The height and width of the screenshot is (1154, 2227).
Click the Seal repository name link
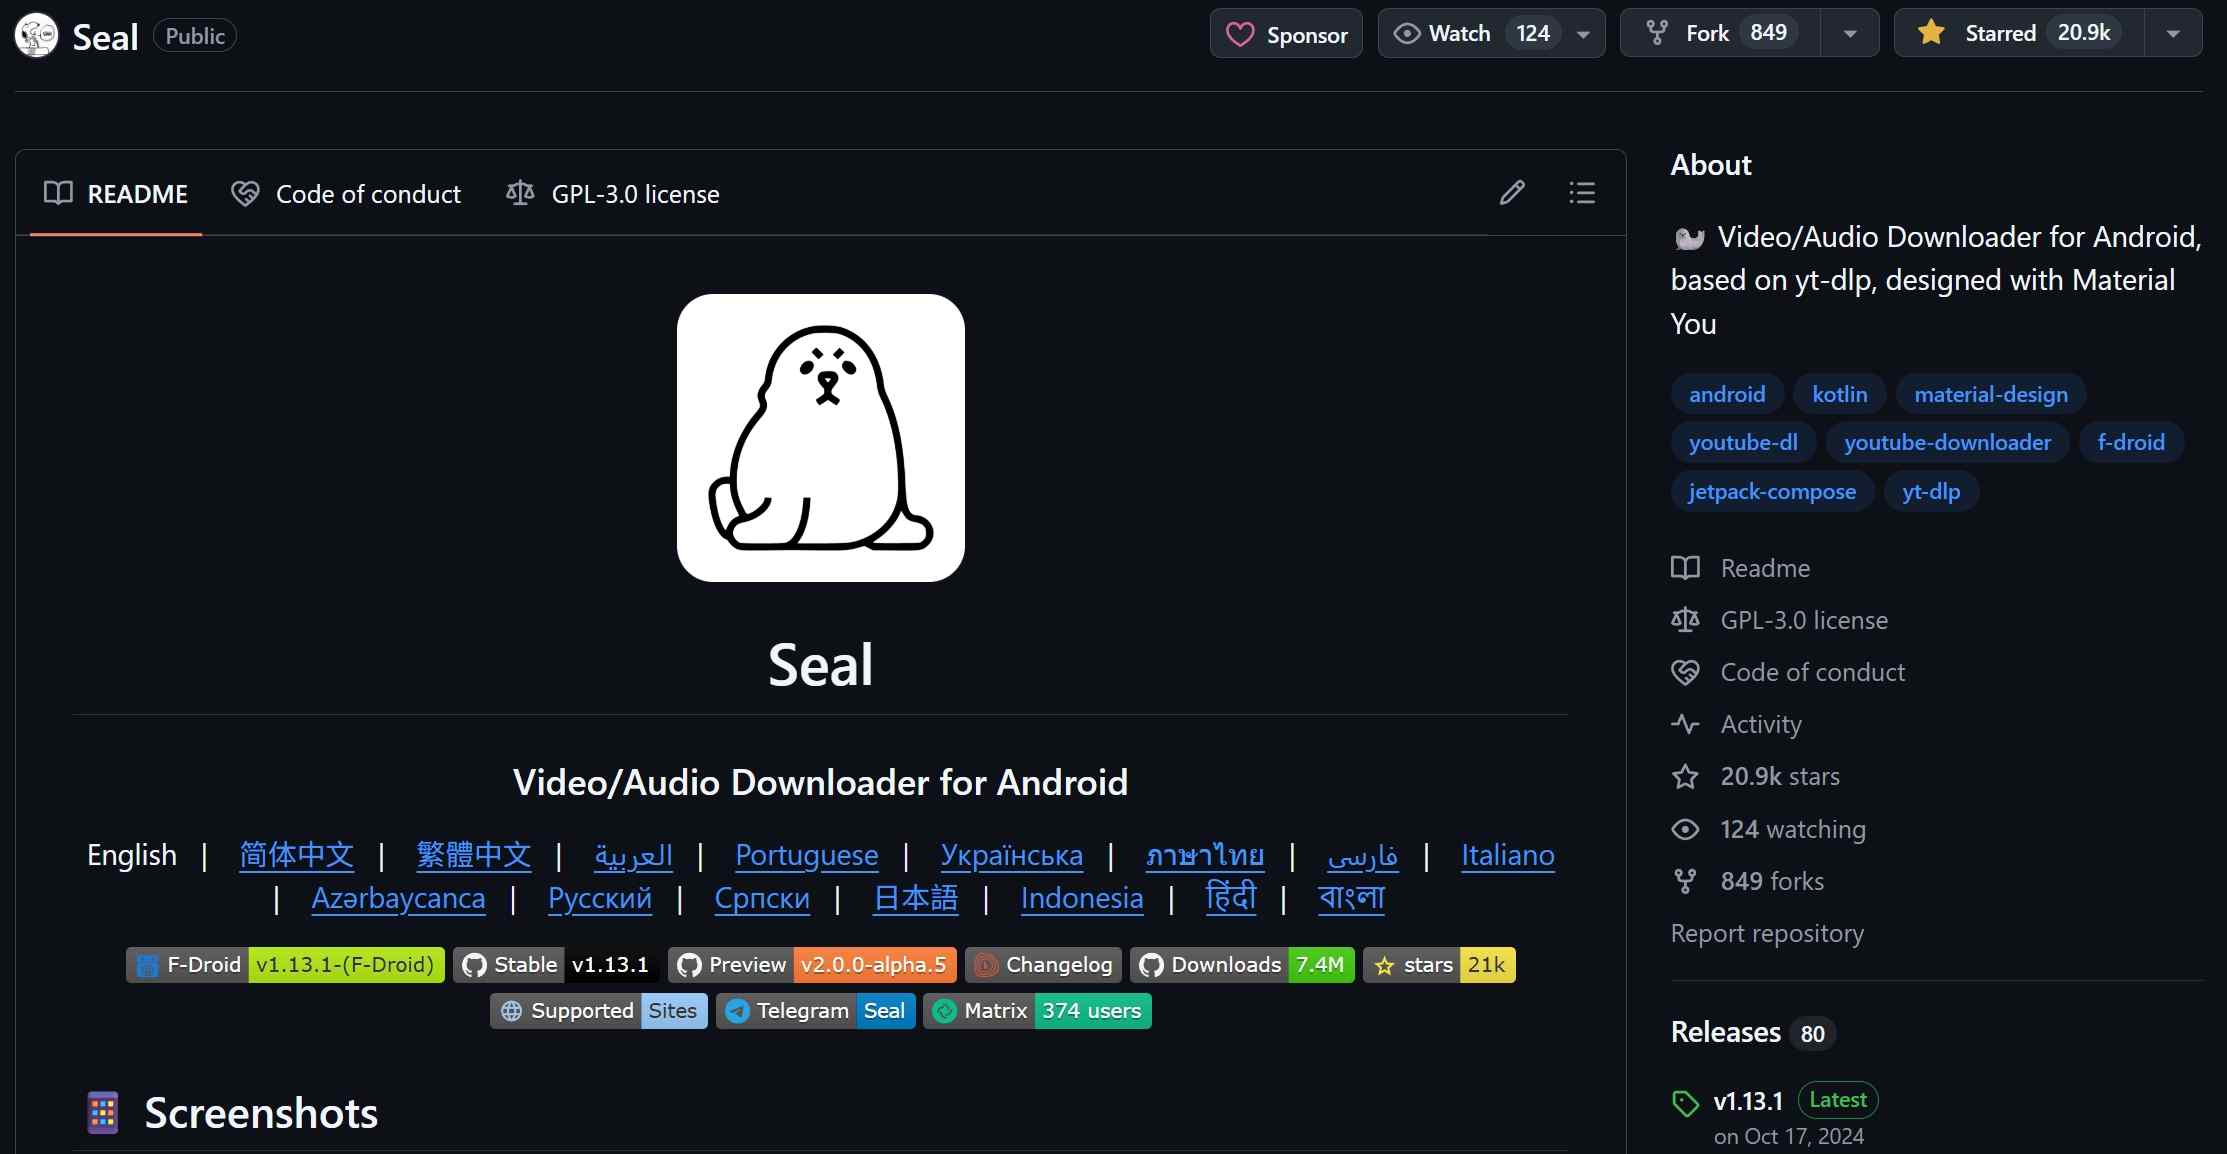click(x=105, y=37)
